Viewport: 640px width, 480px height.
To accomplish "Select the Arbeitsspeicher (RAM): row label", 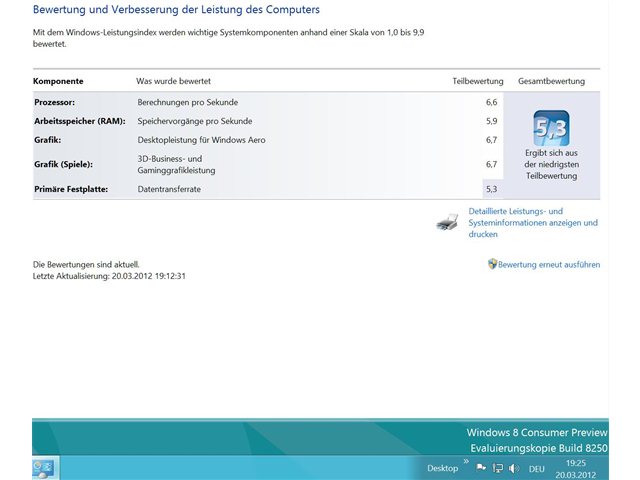I will tap(80, 121).
